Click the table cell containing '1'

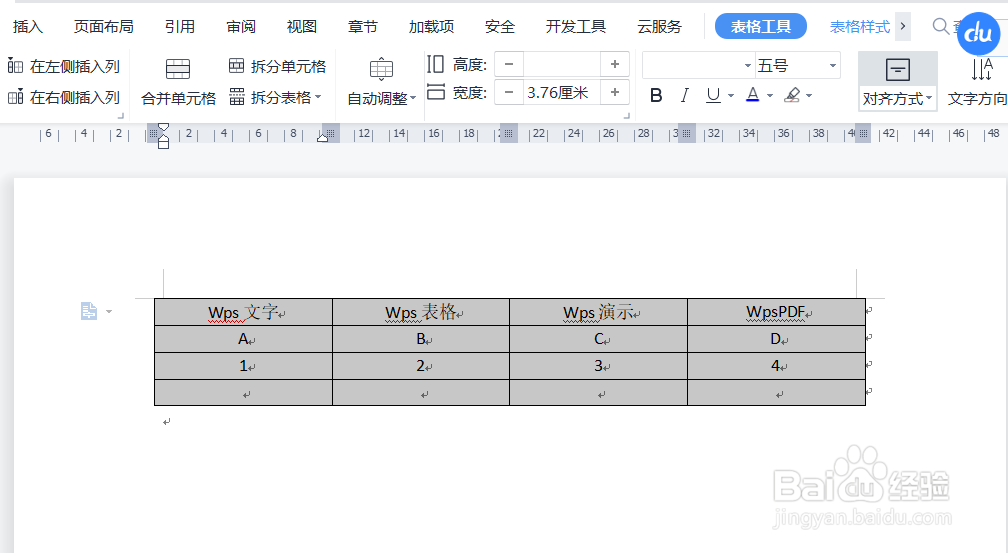pos(244,366)
